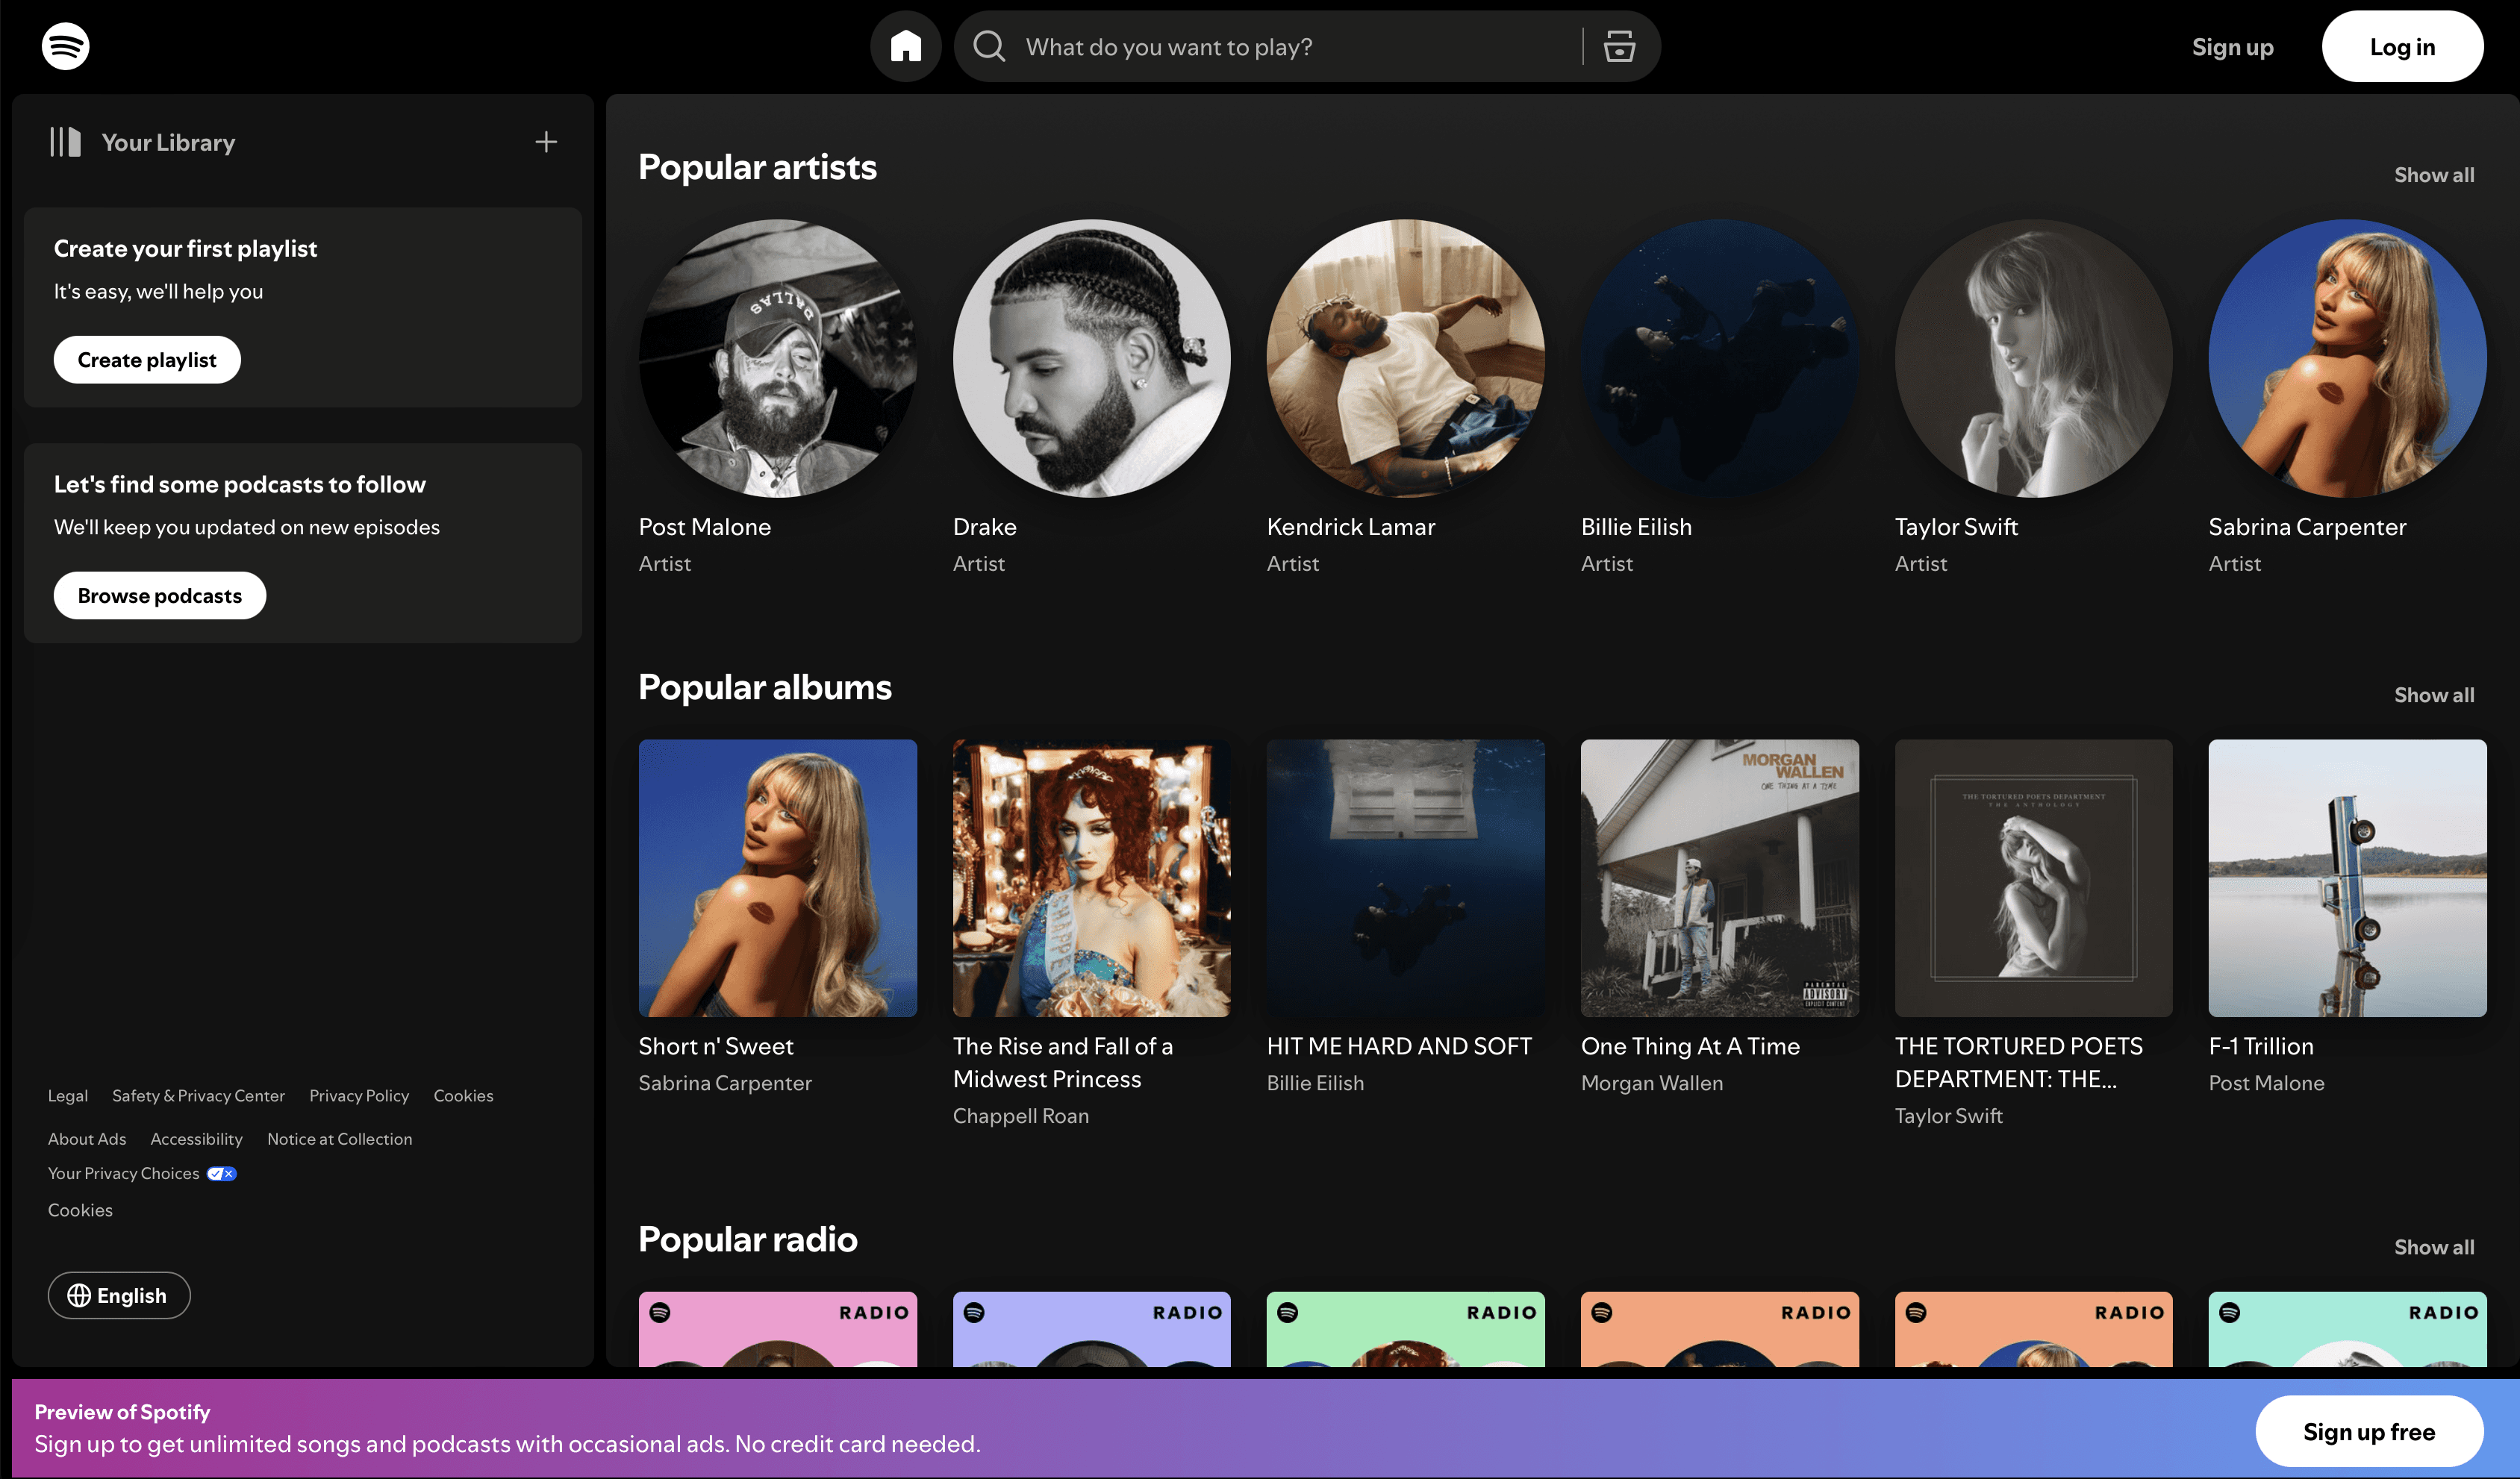The image size is (2520, 1479).
Task: Click Chappell Roan artist text
Action: [1021, 1116]
